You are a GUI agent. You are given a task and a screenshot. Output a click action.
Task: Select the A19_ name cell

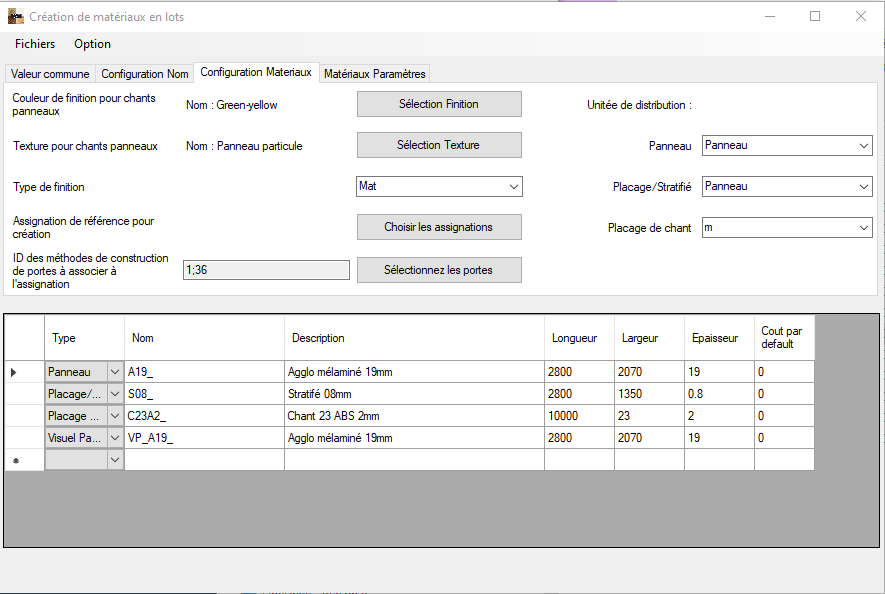click(x=204, y=372)
